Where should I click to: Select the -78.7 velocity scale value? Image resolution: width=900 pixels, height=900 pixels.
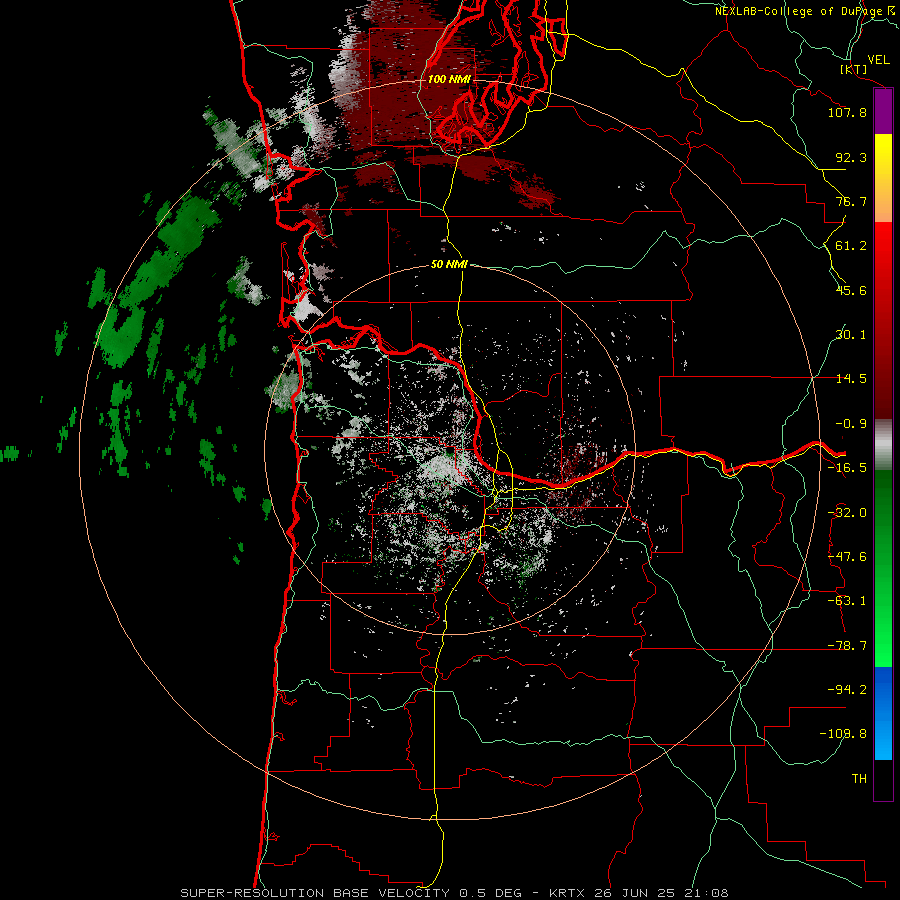[847, 646]
